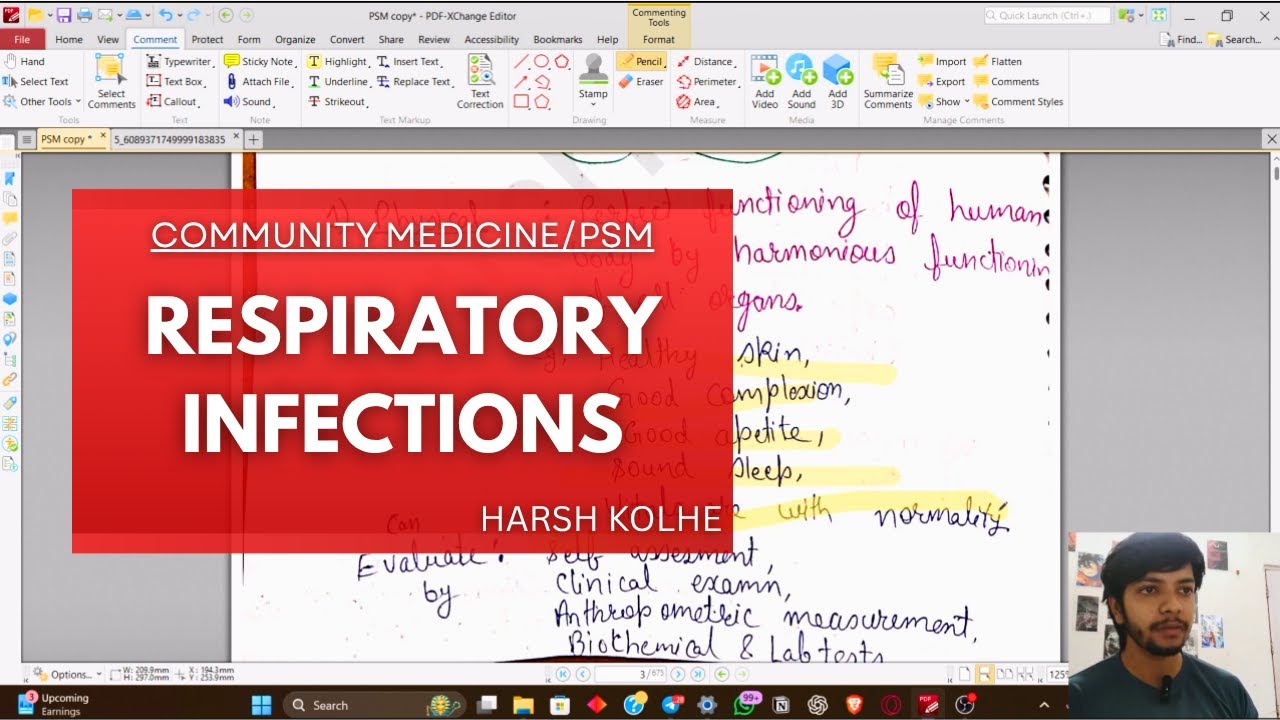
Task: Click Import comments
Action: pyautogui.click(x=942, y=61)
